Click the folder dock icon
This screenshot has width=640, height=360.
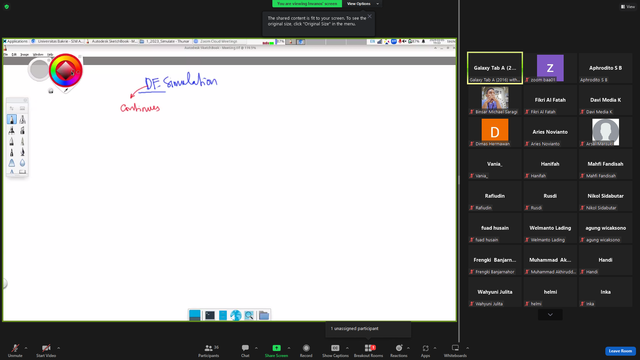(264, 315)
